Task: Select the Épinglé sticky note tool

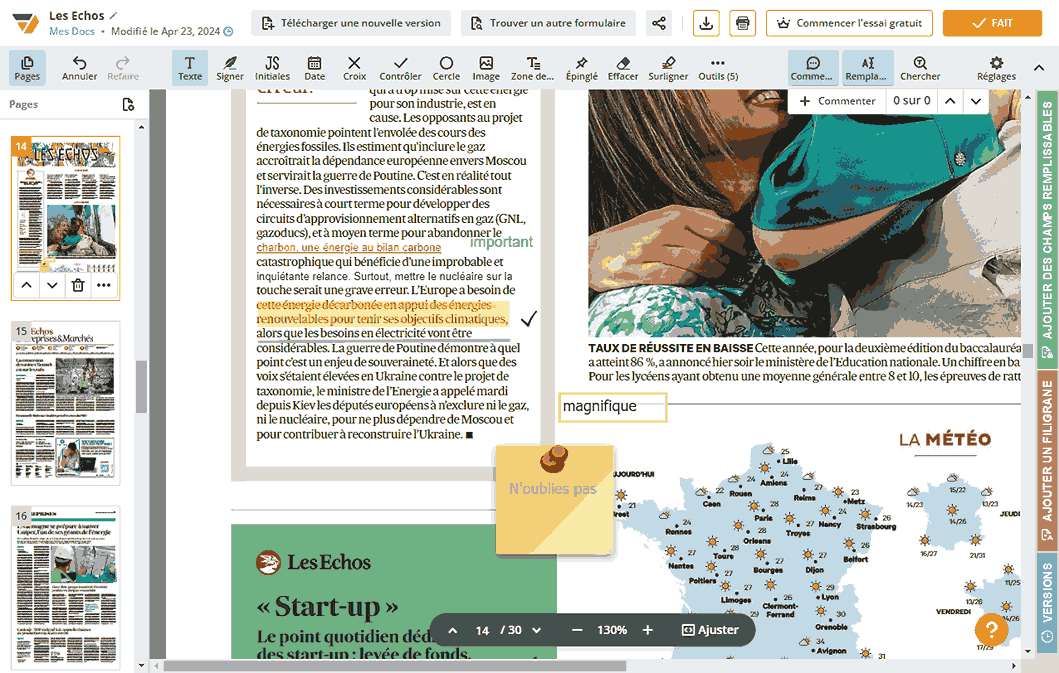Action: pyautogui.click(x=582, y=68)
